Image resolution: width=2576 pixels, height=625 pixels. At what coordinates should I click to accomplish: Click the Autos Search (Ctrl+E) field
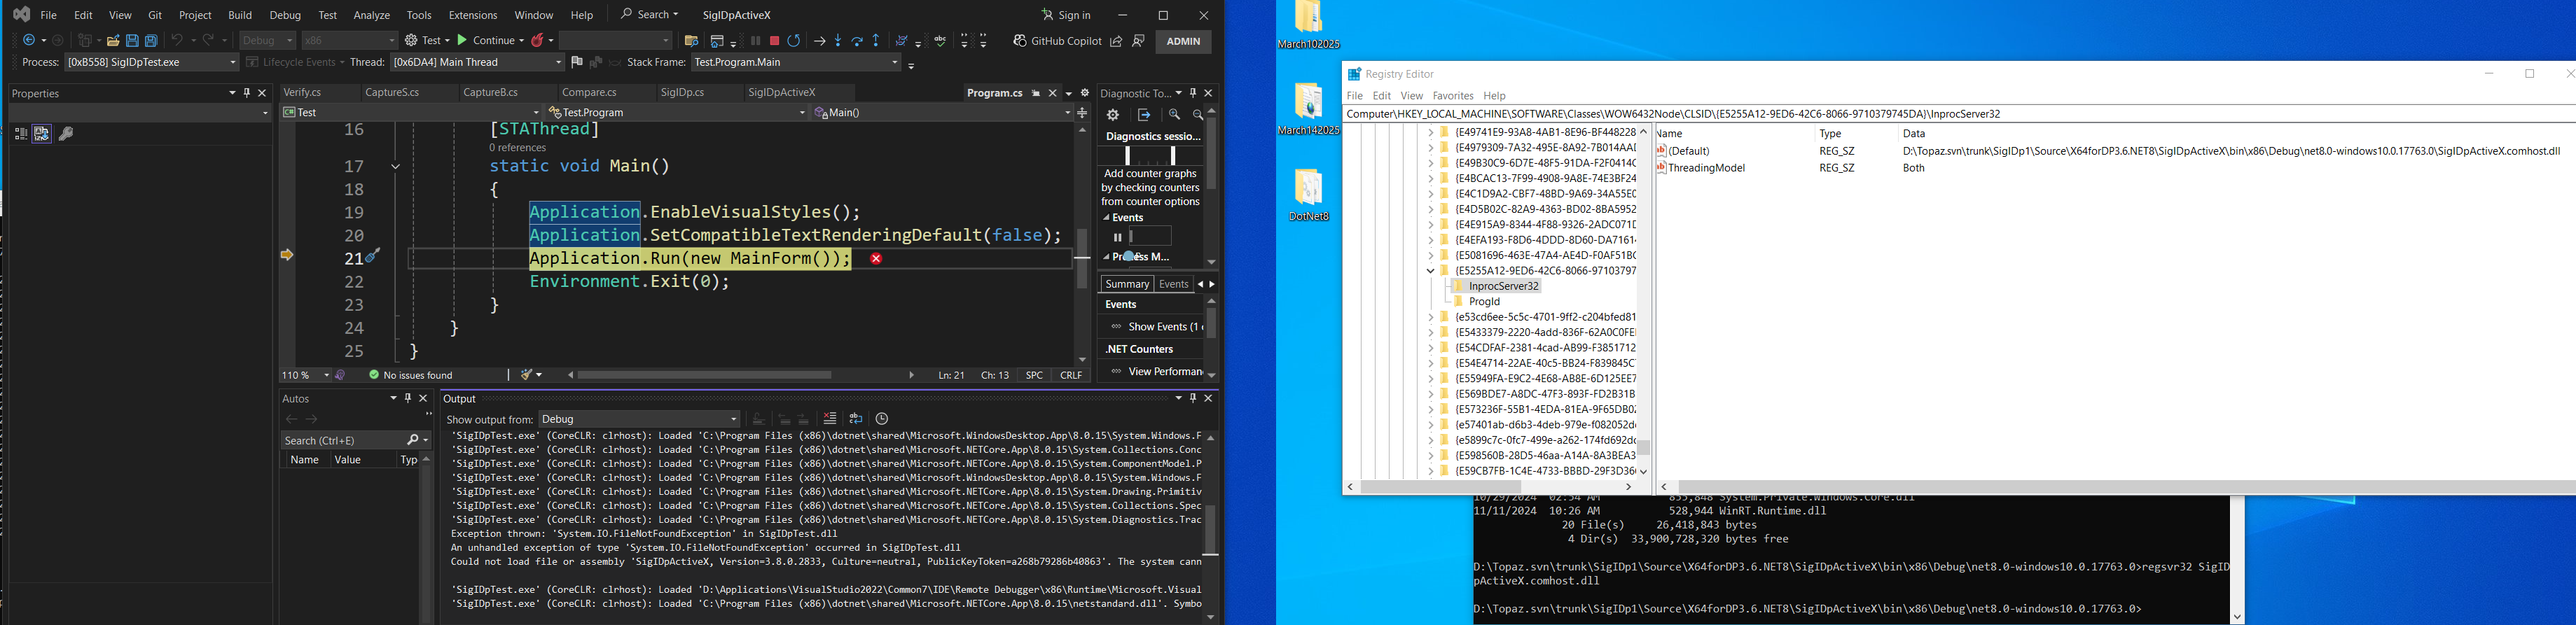[x=355, y=441]
